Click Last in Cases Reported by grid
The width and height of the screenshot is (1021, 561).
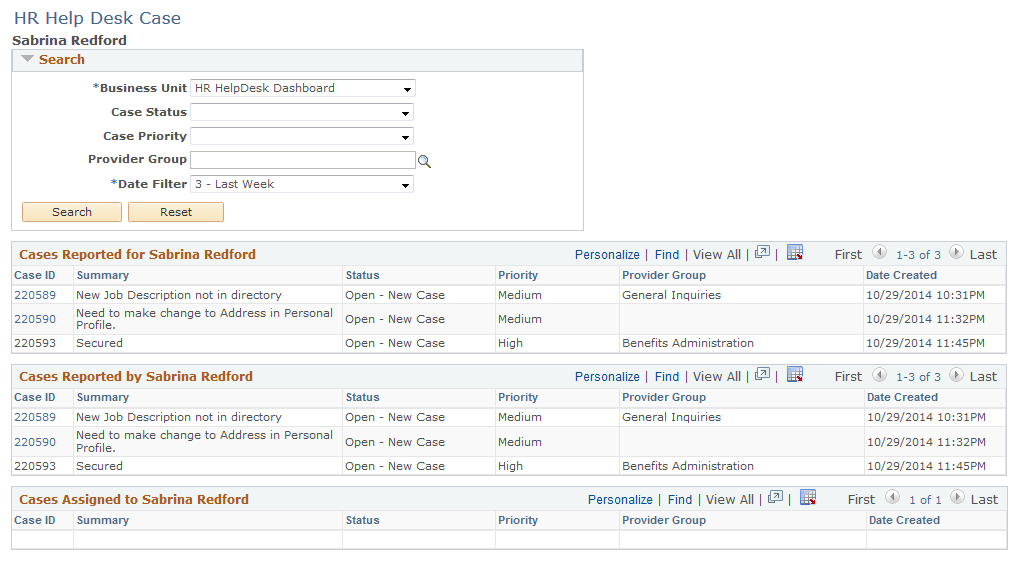pyautogui.click(x=983, y=376)
